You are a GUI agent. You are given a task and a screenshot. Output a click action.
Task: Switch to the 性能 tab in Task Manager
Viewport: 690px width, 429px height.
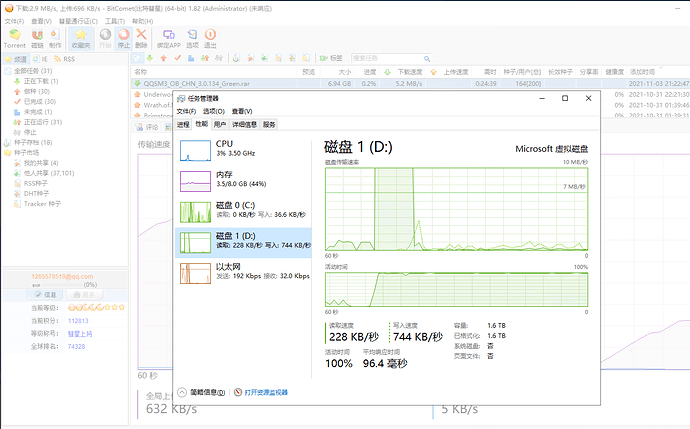point(202,124)
